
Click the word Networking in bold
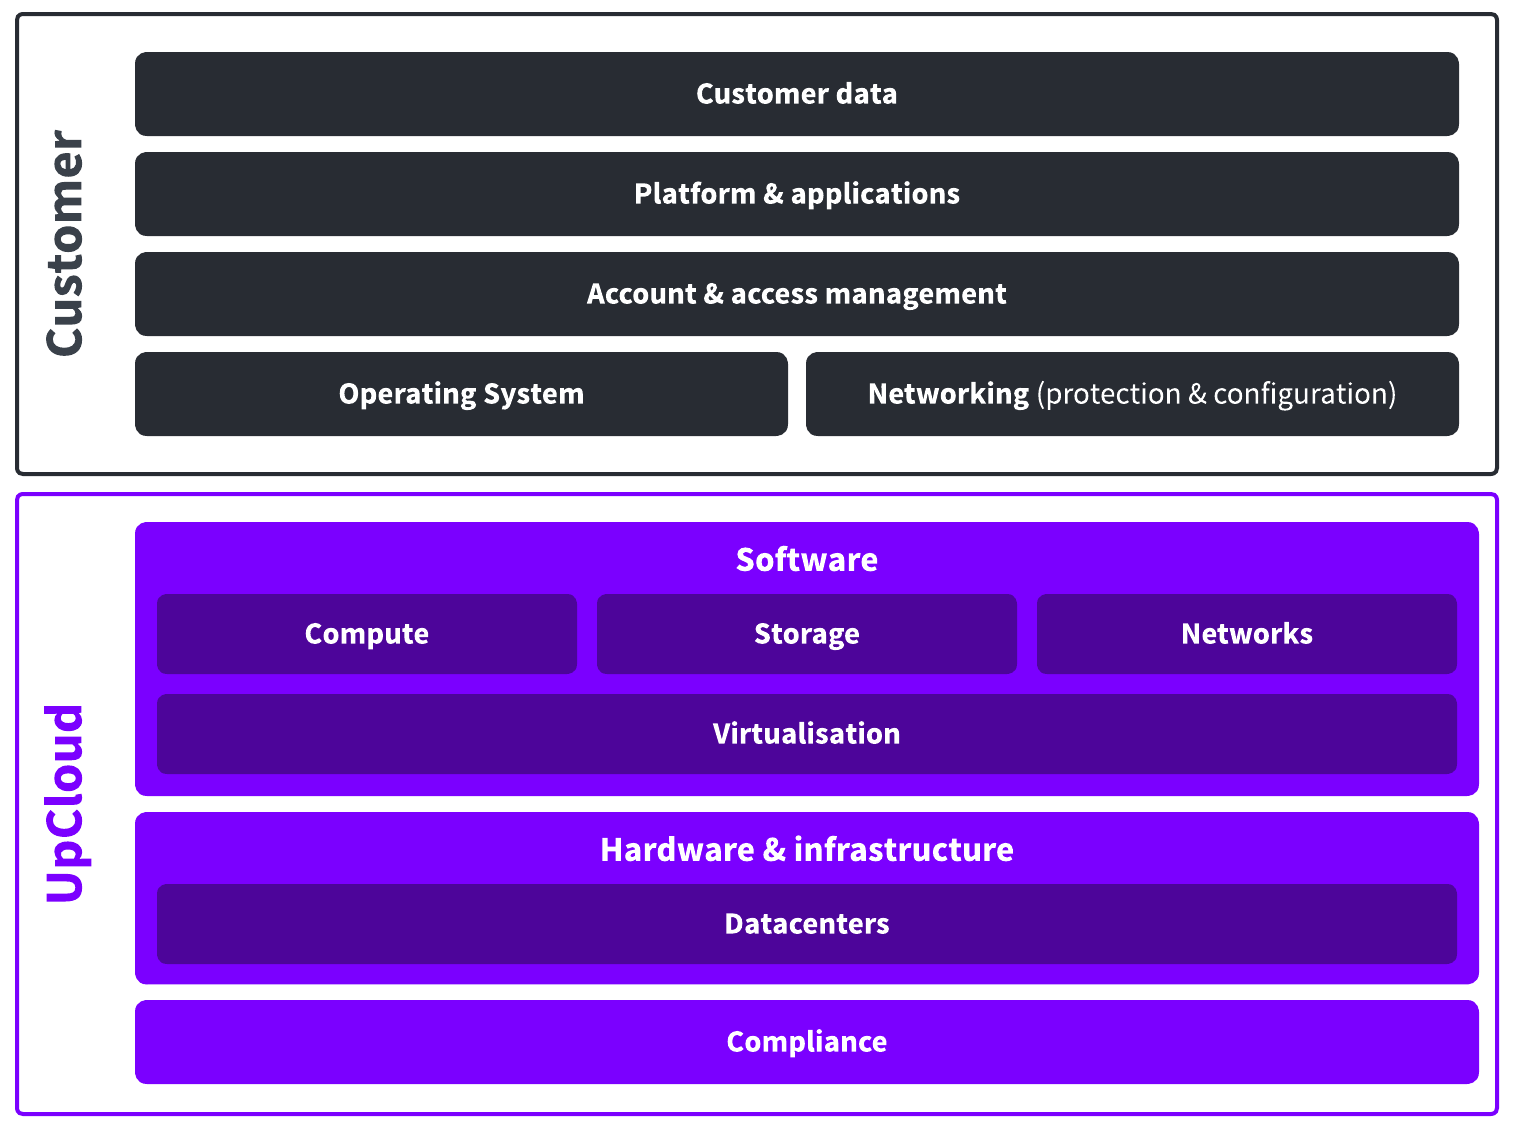click(948, 394)
